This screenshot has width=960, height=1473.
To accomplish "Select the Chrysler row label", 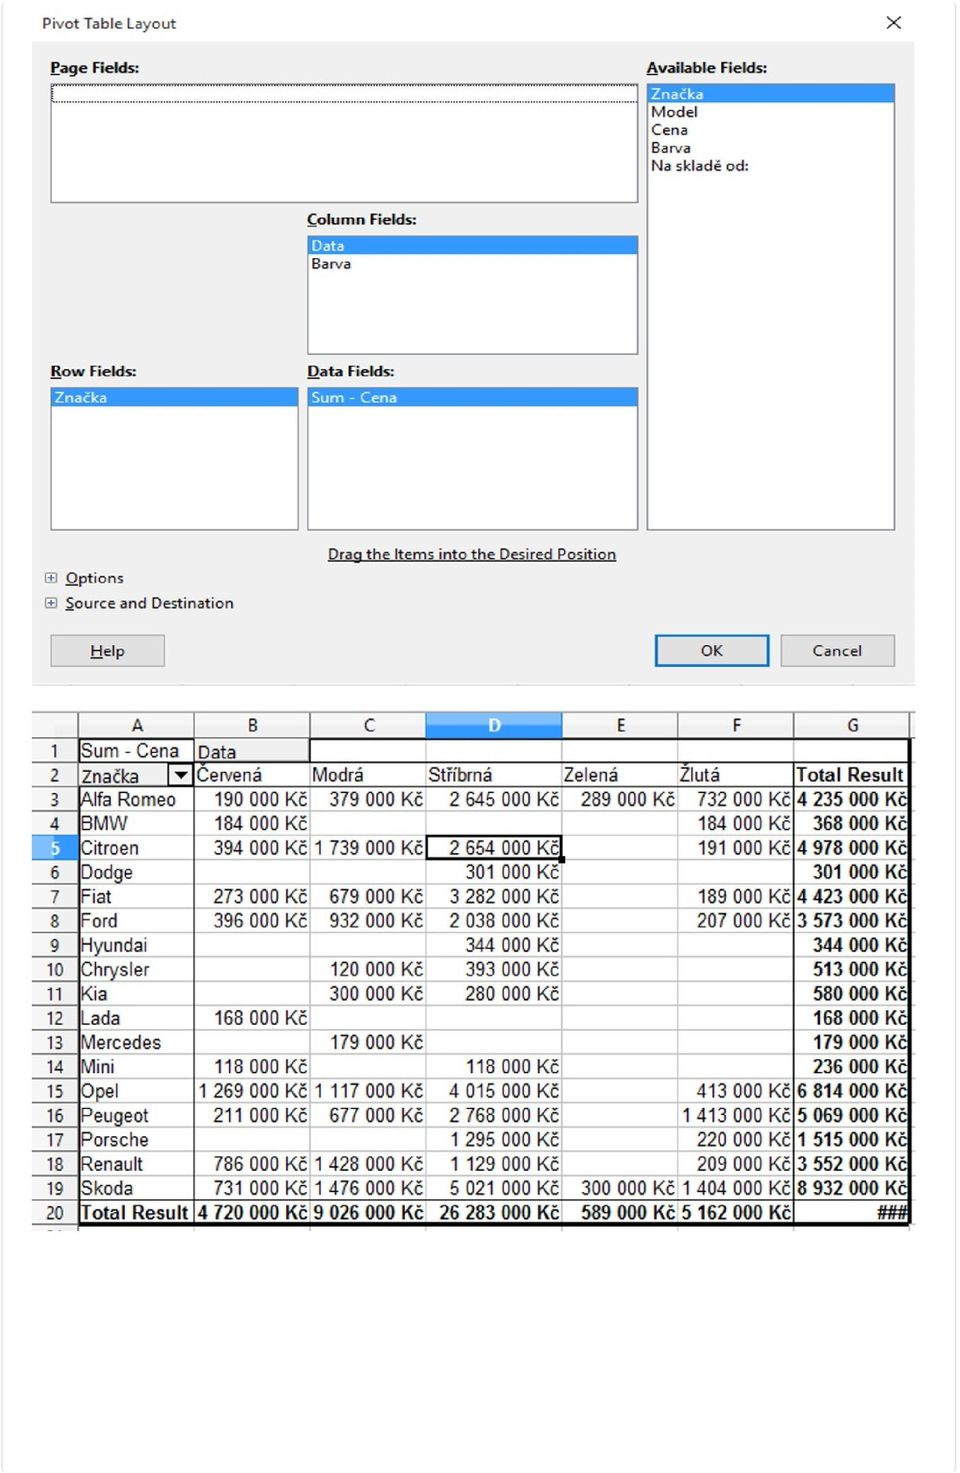I will coord(136,970).
